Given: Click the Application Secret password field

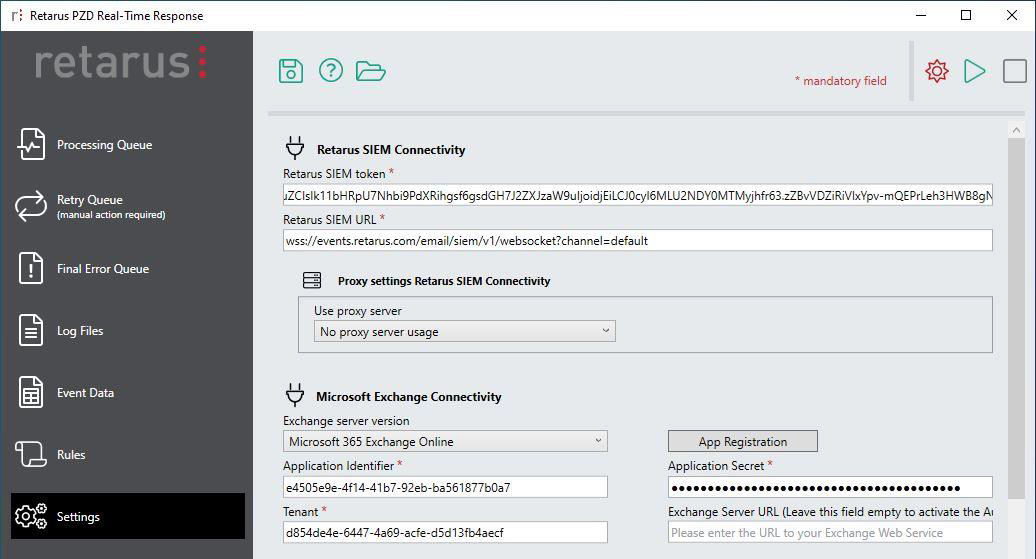Looking at the screenshot, I should click(829, 488).
